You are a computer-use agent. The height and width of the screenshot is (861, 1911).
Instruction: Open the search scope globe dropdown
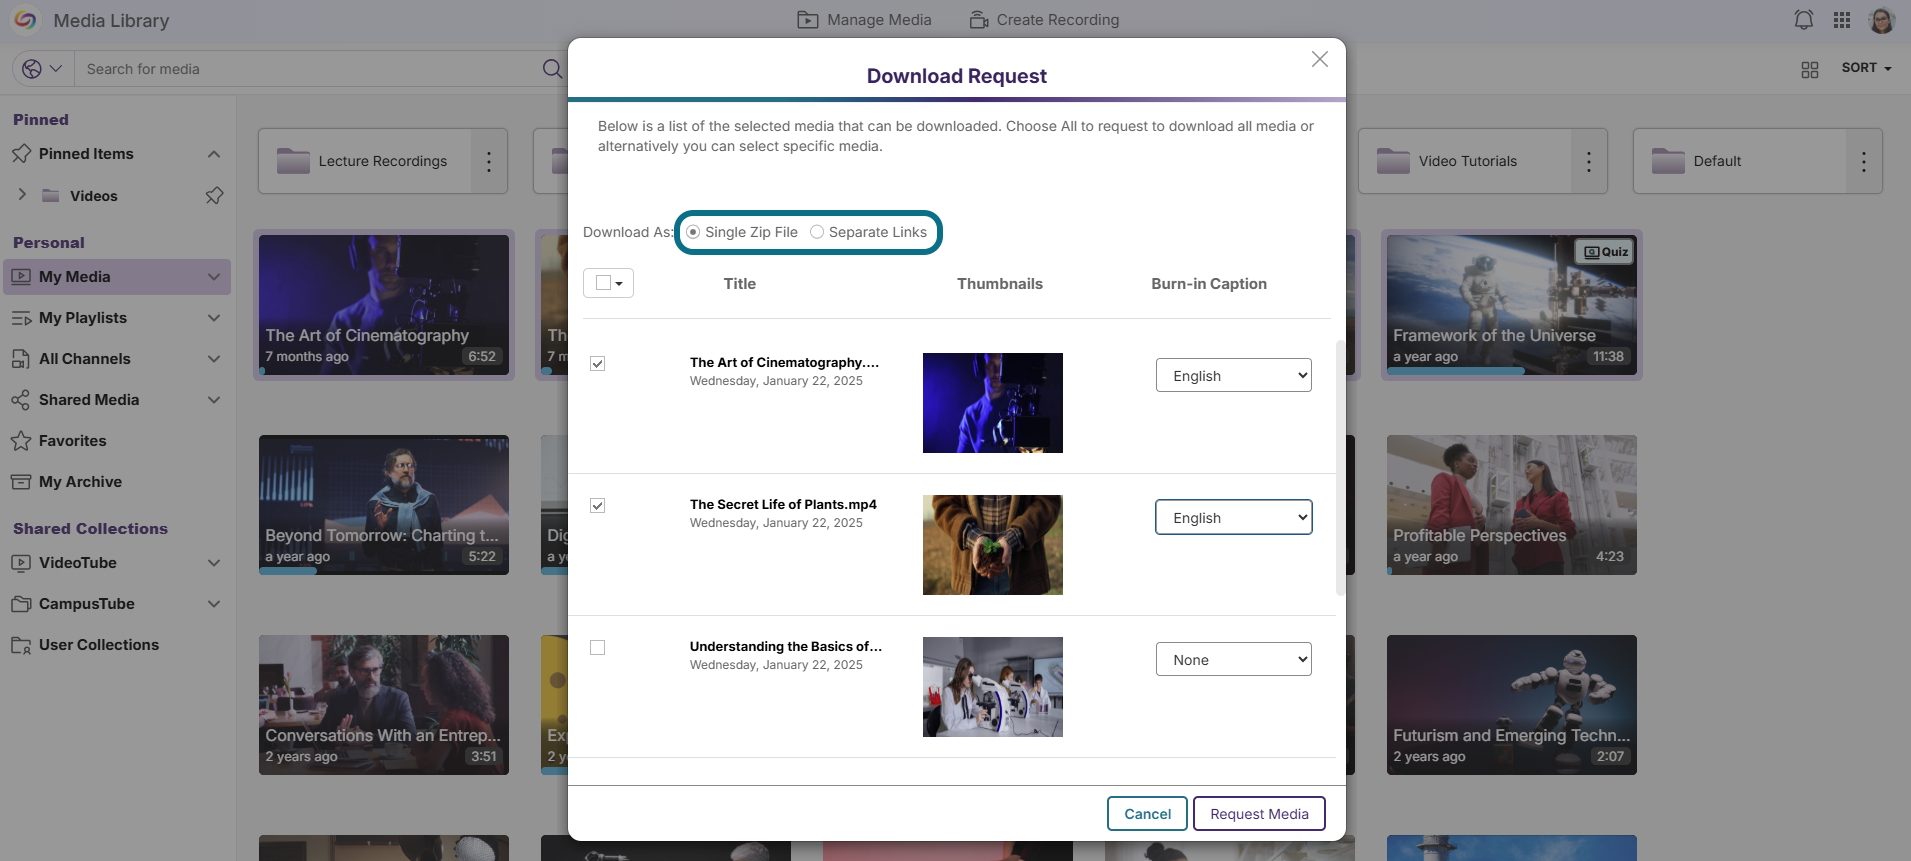[43, 69]
